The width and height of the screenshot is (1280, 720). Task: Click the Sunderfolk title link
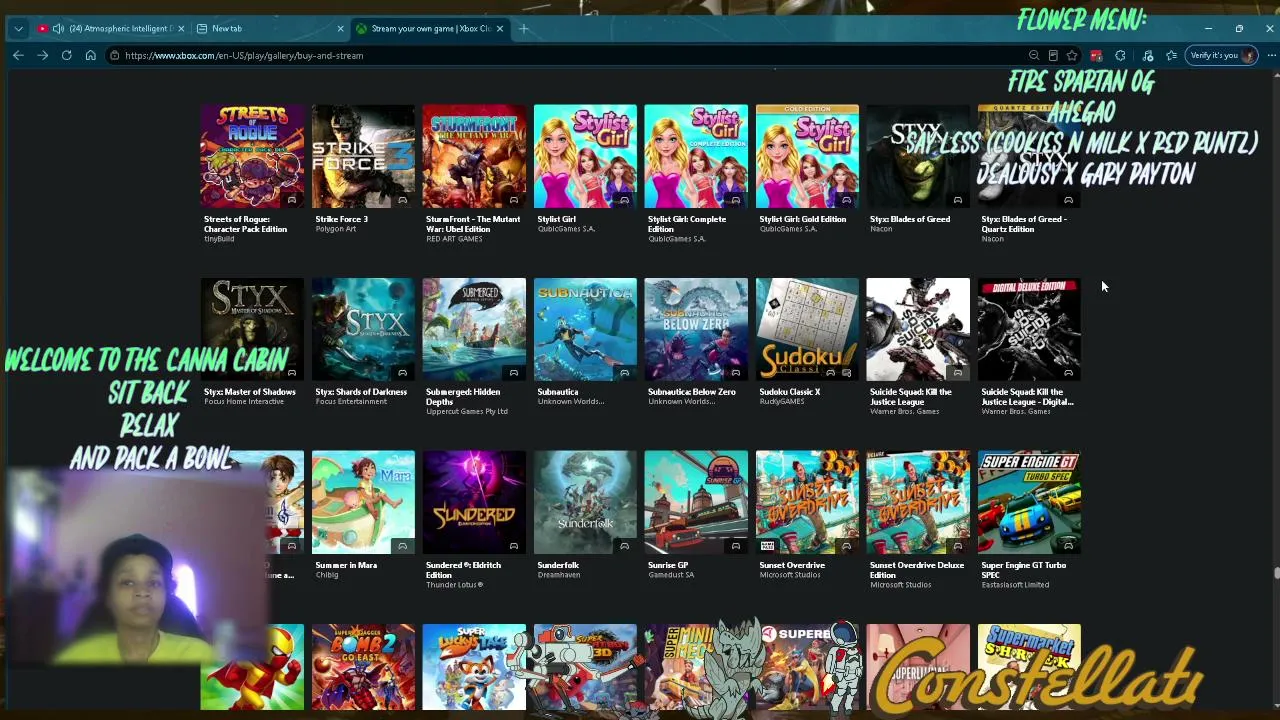click(558, 565)
